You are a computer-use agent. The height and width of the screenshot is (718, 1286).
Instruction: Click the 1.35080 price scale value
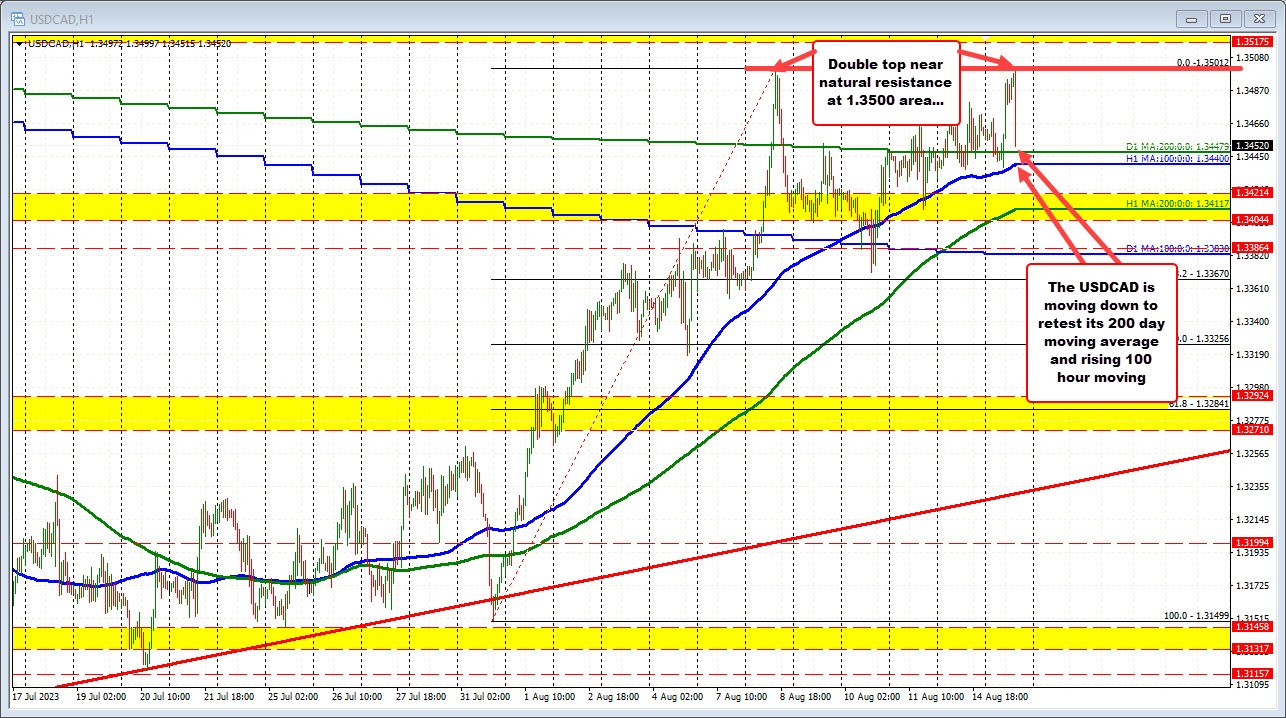click(x=1253, y=58)
